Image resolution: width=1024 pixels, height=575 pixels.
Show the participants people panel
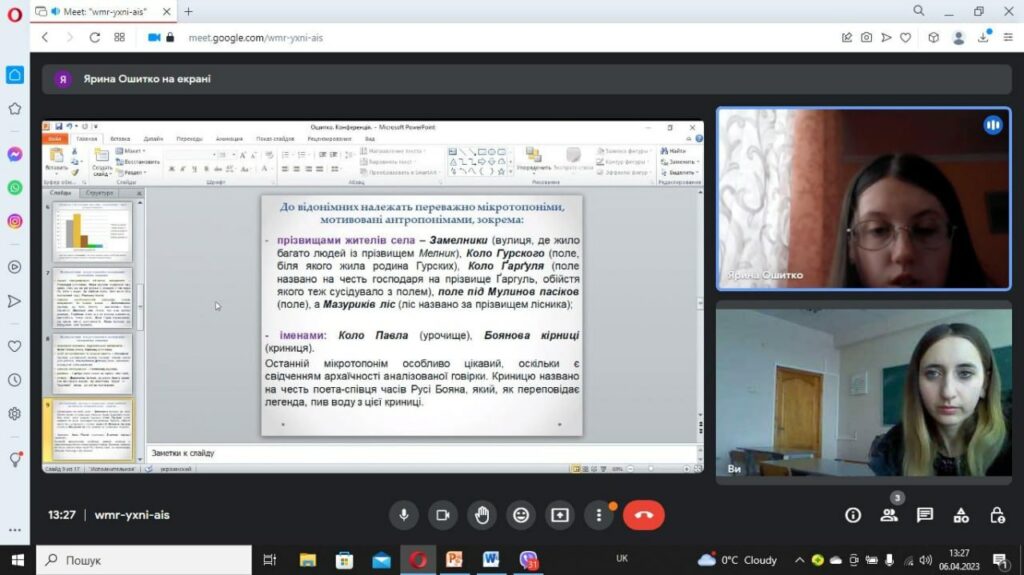click(x=889, y=515)
